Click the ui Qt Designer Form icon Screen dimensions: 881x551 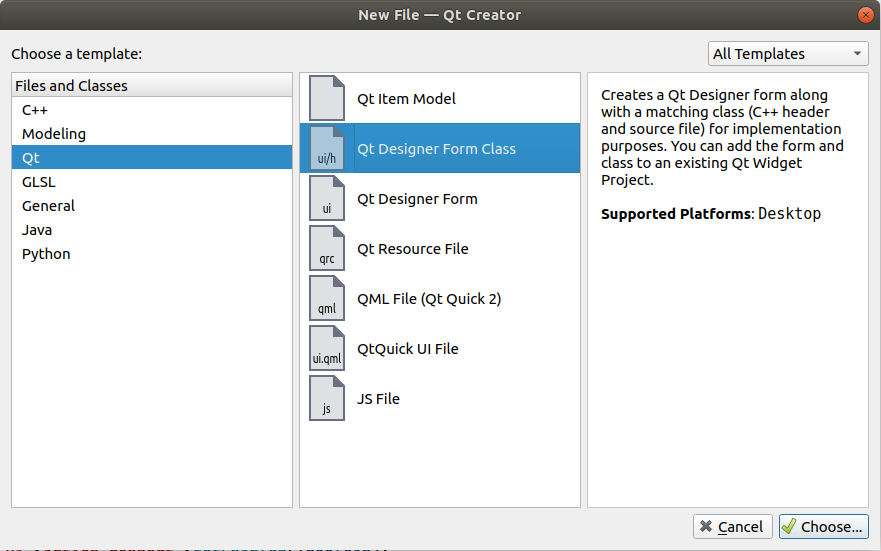click(x=327, y=198)
